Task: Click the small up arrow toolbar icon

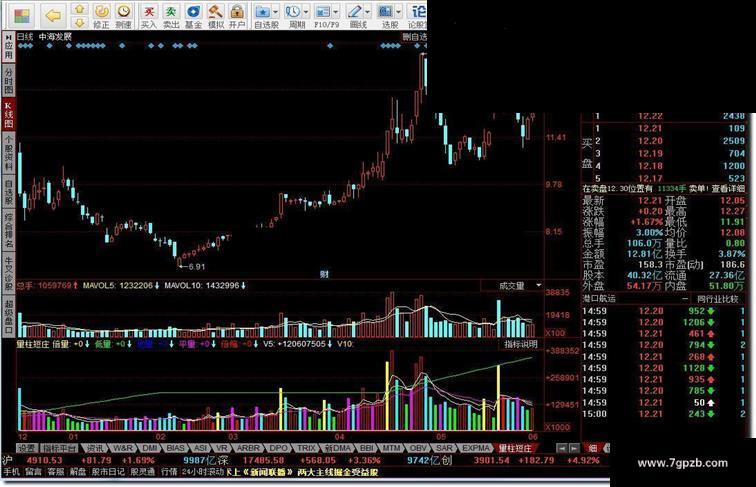Action: 80,9
